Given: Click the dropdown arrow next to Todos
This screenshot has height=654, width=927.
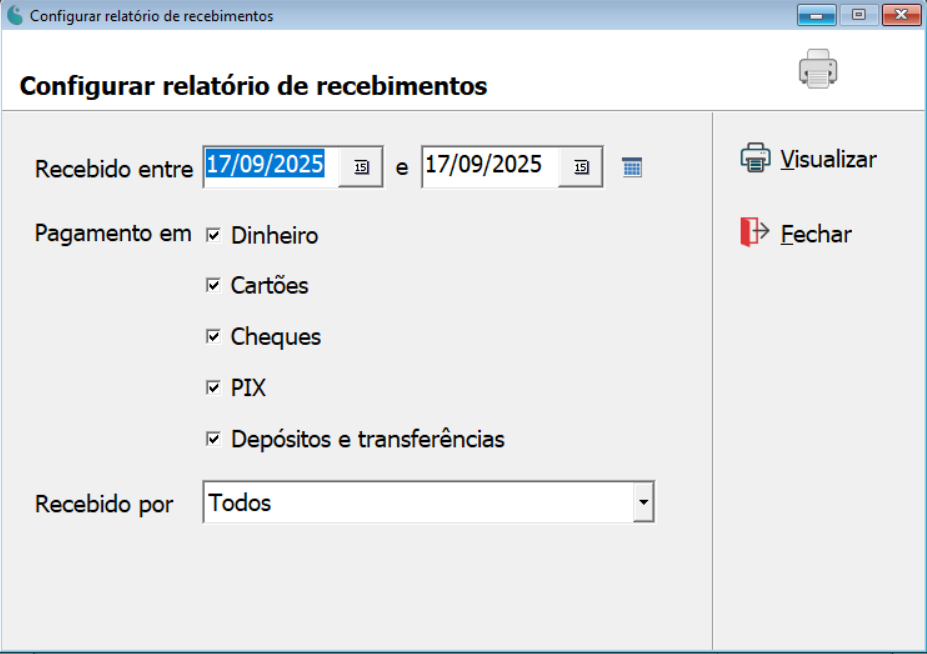Looking at the screenshot, I should (643, 502).
